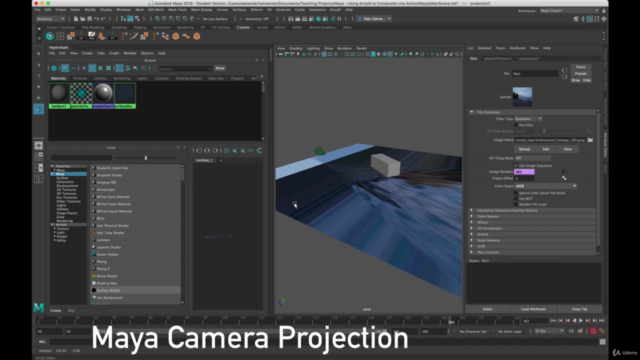Open the Mesh Tools menu
The height and width of the screenshot is (360, 640).
pos(177,10)
